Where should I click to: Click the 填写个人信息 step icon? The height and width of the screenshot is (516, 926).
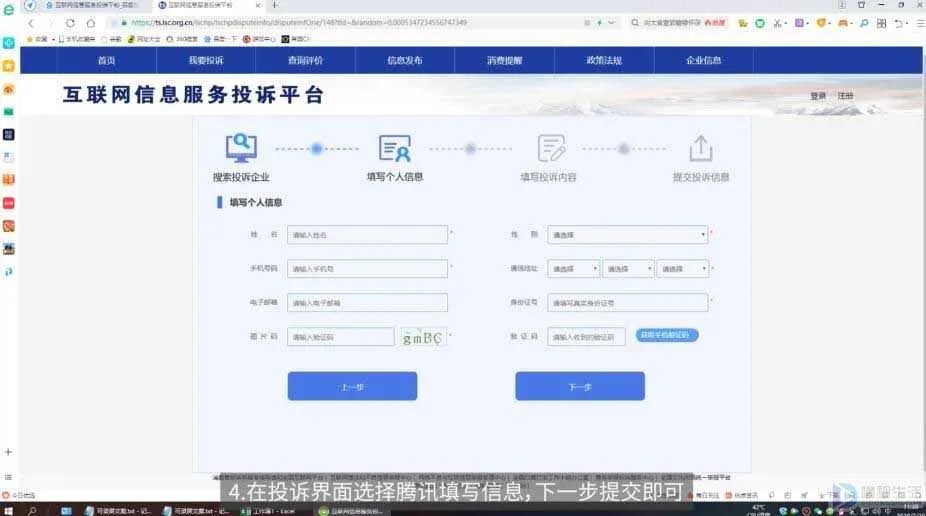point(394,148)
